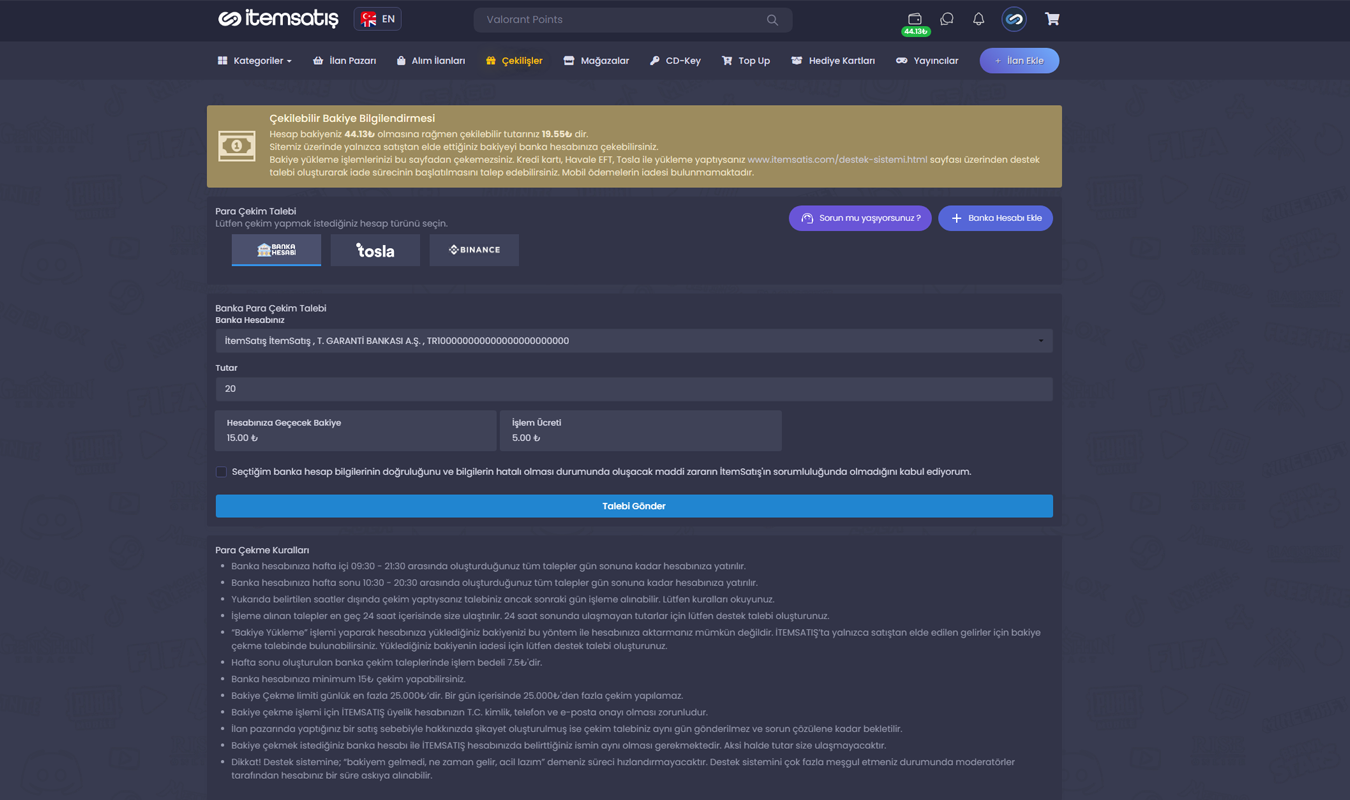Open Hediye Kartları page

pos(833,61)
